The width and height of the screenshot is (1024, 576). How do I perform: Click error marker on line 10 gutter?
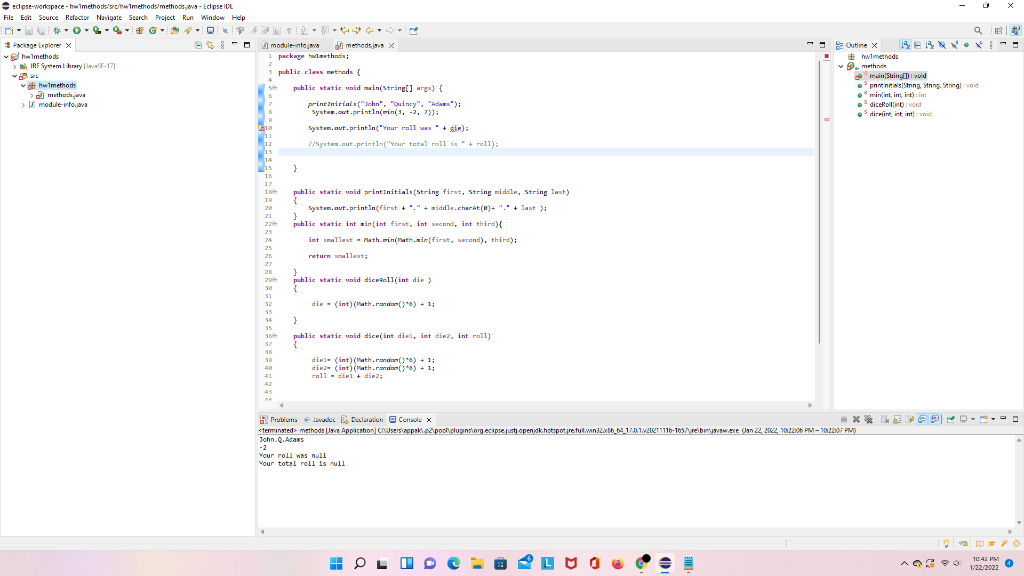262,128
